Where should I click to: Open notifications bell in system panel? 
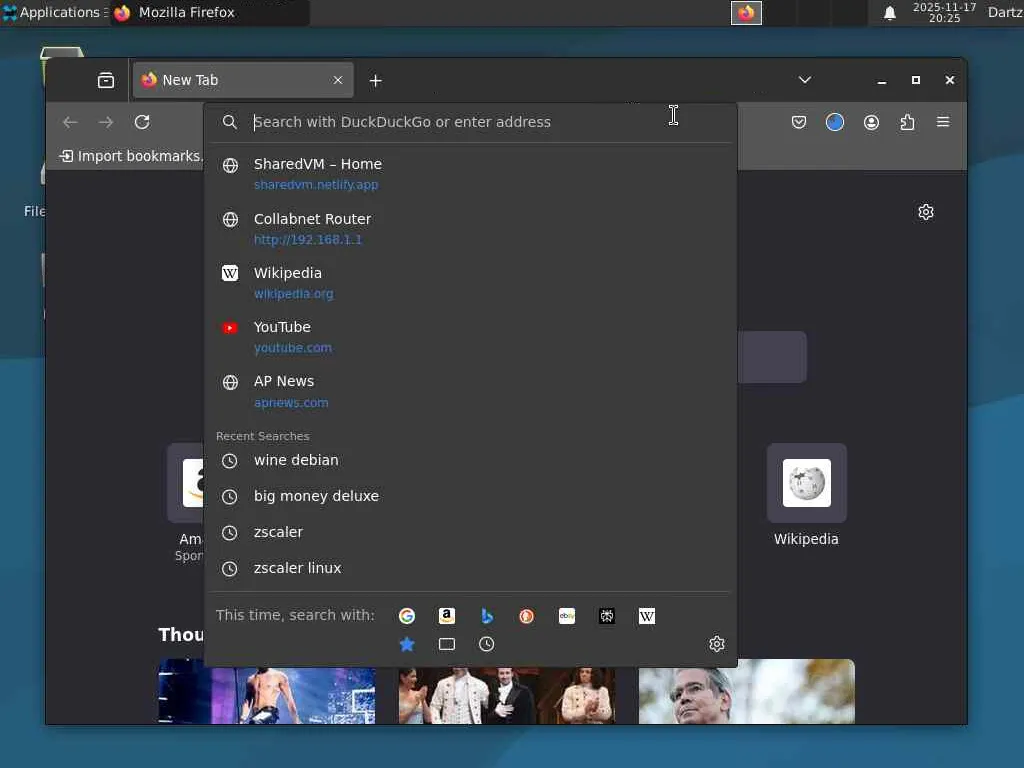tap(889, 13)
